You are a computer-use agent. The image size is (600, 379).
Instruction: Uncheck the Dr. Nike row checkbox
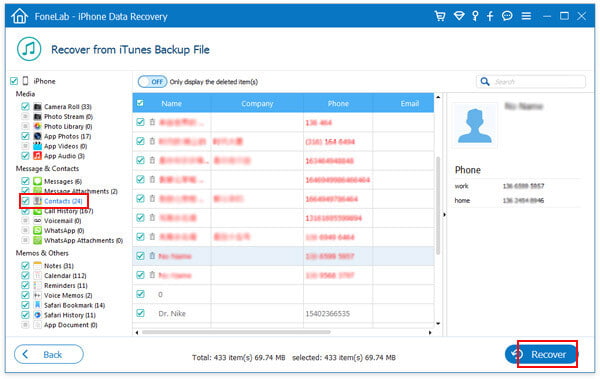coord(140,313)
